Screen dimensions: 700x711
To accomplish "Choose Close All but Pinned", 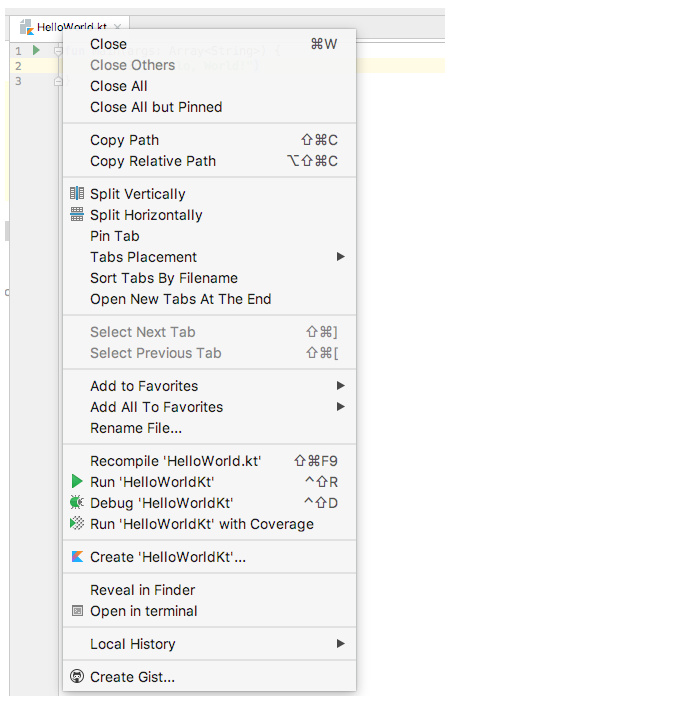I will (x=156, y=107).
